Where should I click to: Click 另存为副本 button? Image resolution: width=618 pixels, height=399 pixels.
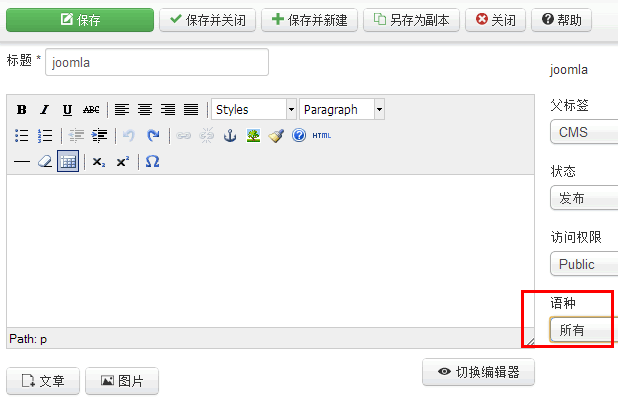[x=411, y=20]
